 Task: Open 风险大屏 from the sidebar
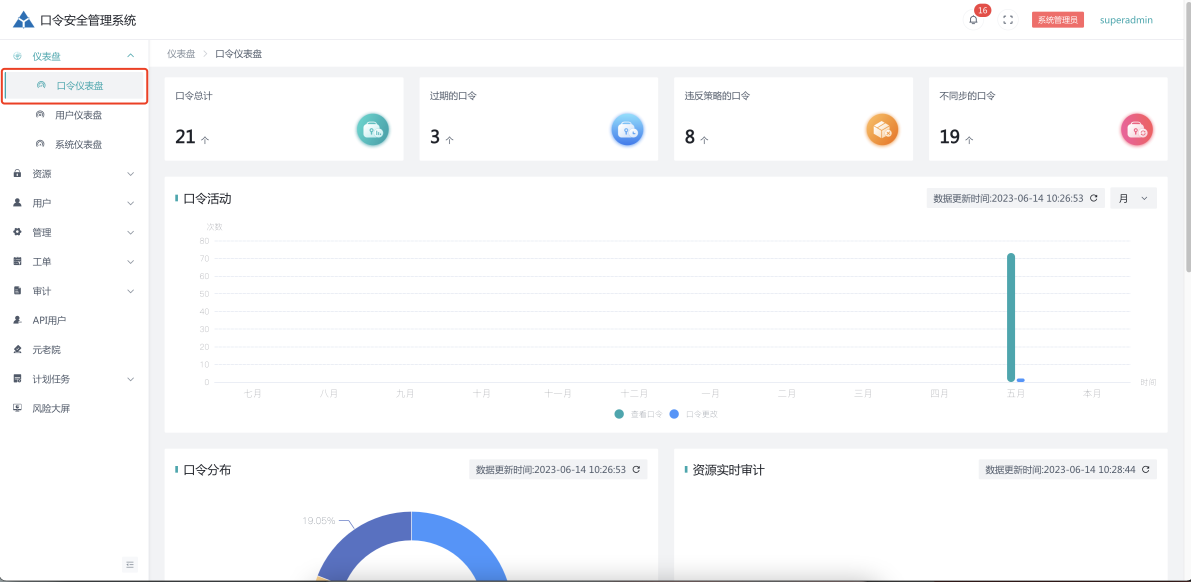tap(51, 408)
